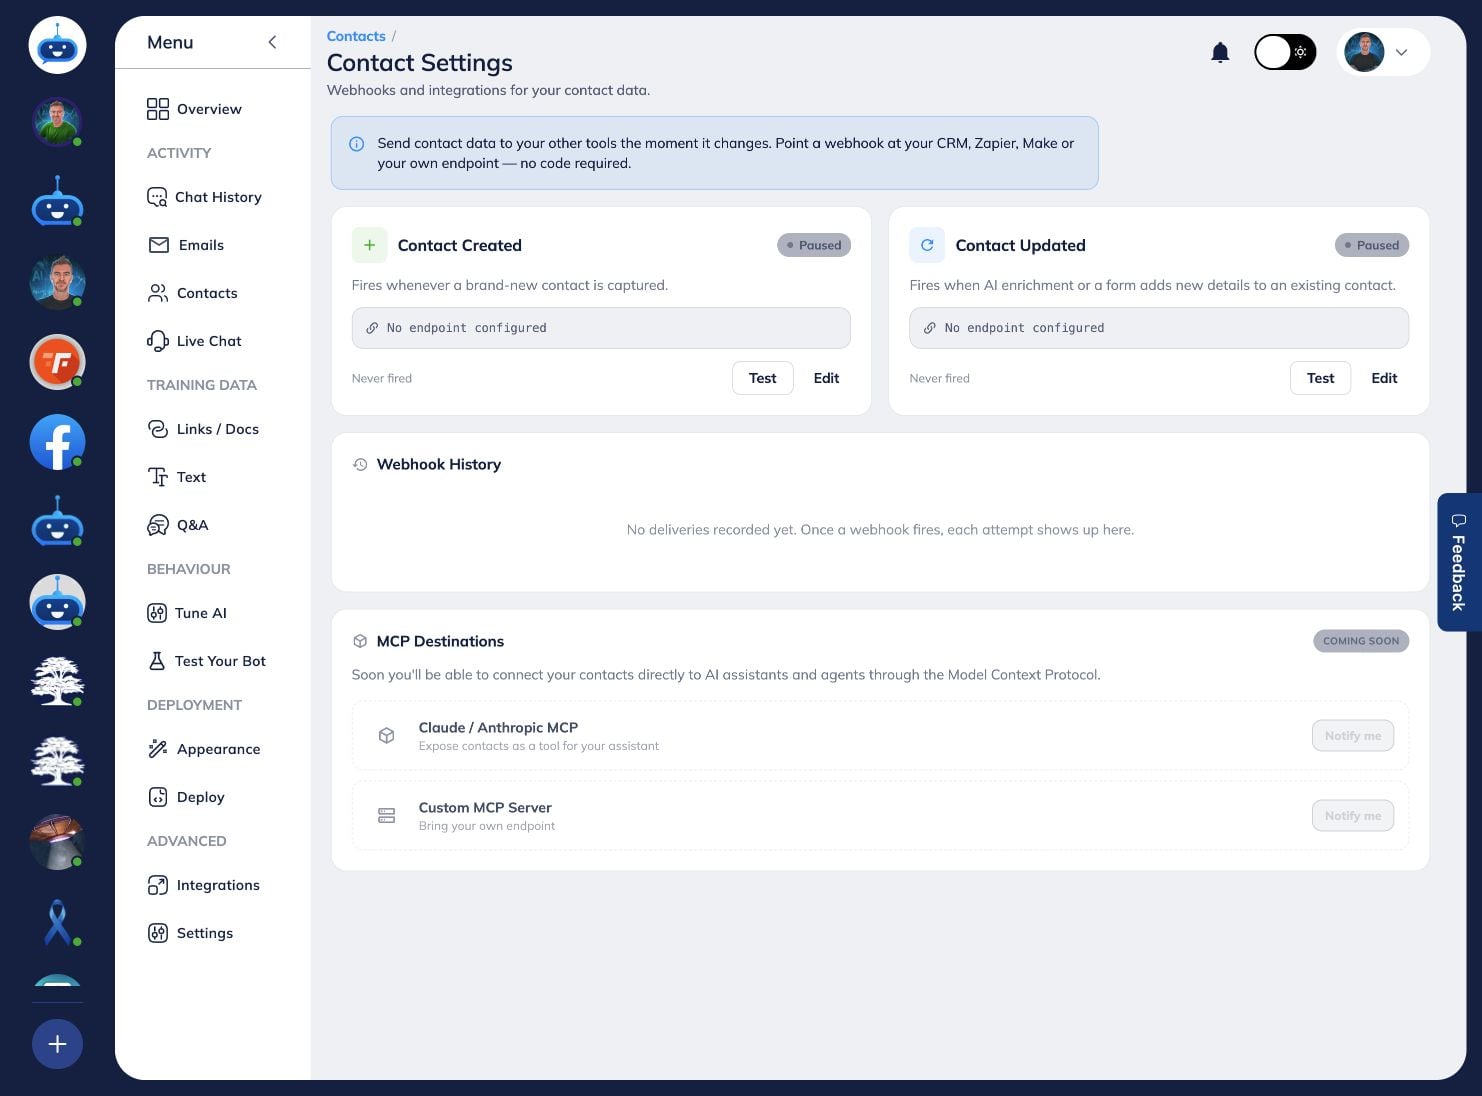The height and width of the screenshot is (1096, 1482).
Task: Click the Deploy code icon
Action: coord(158,797)
